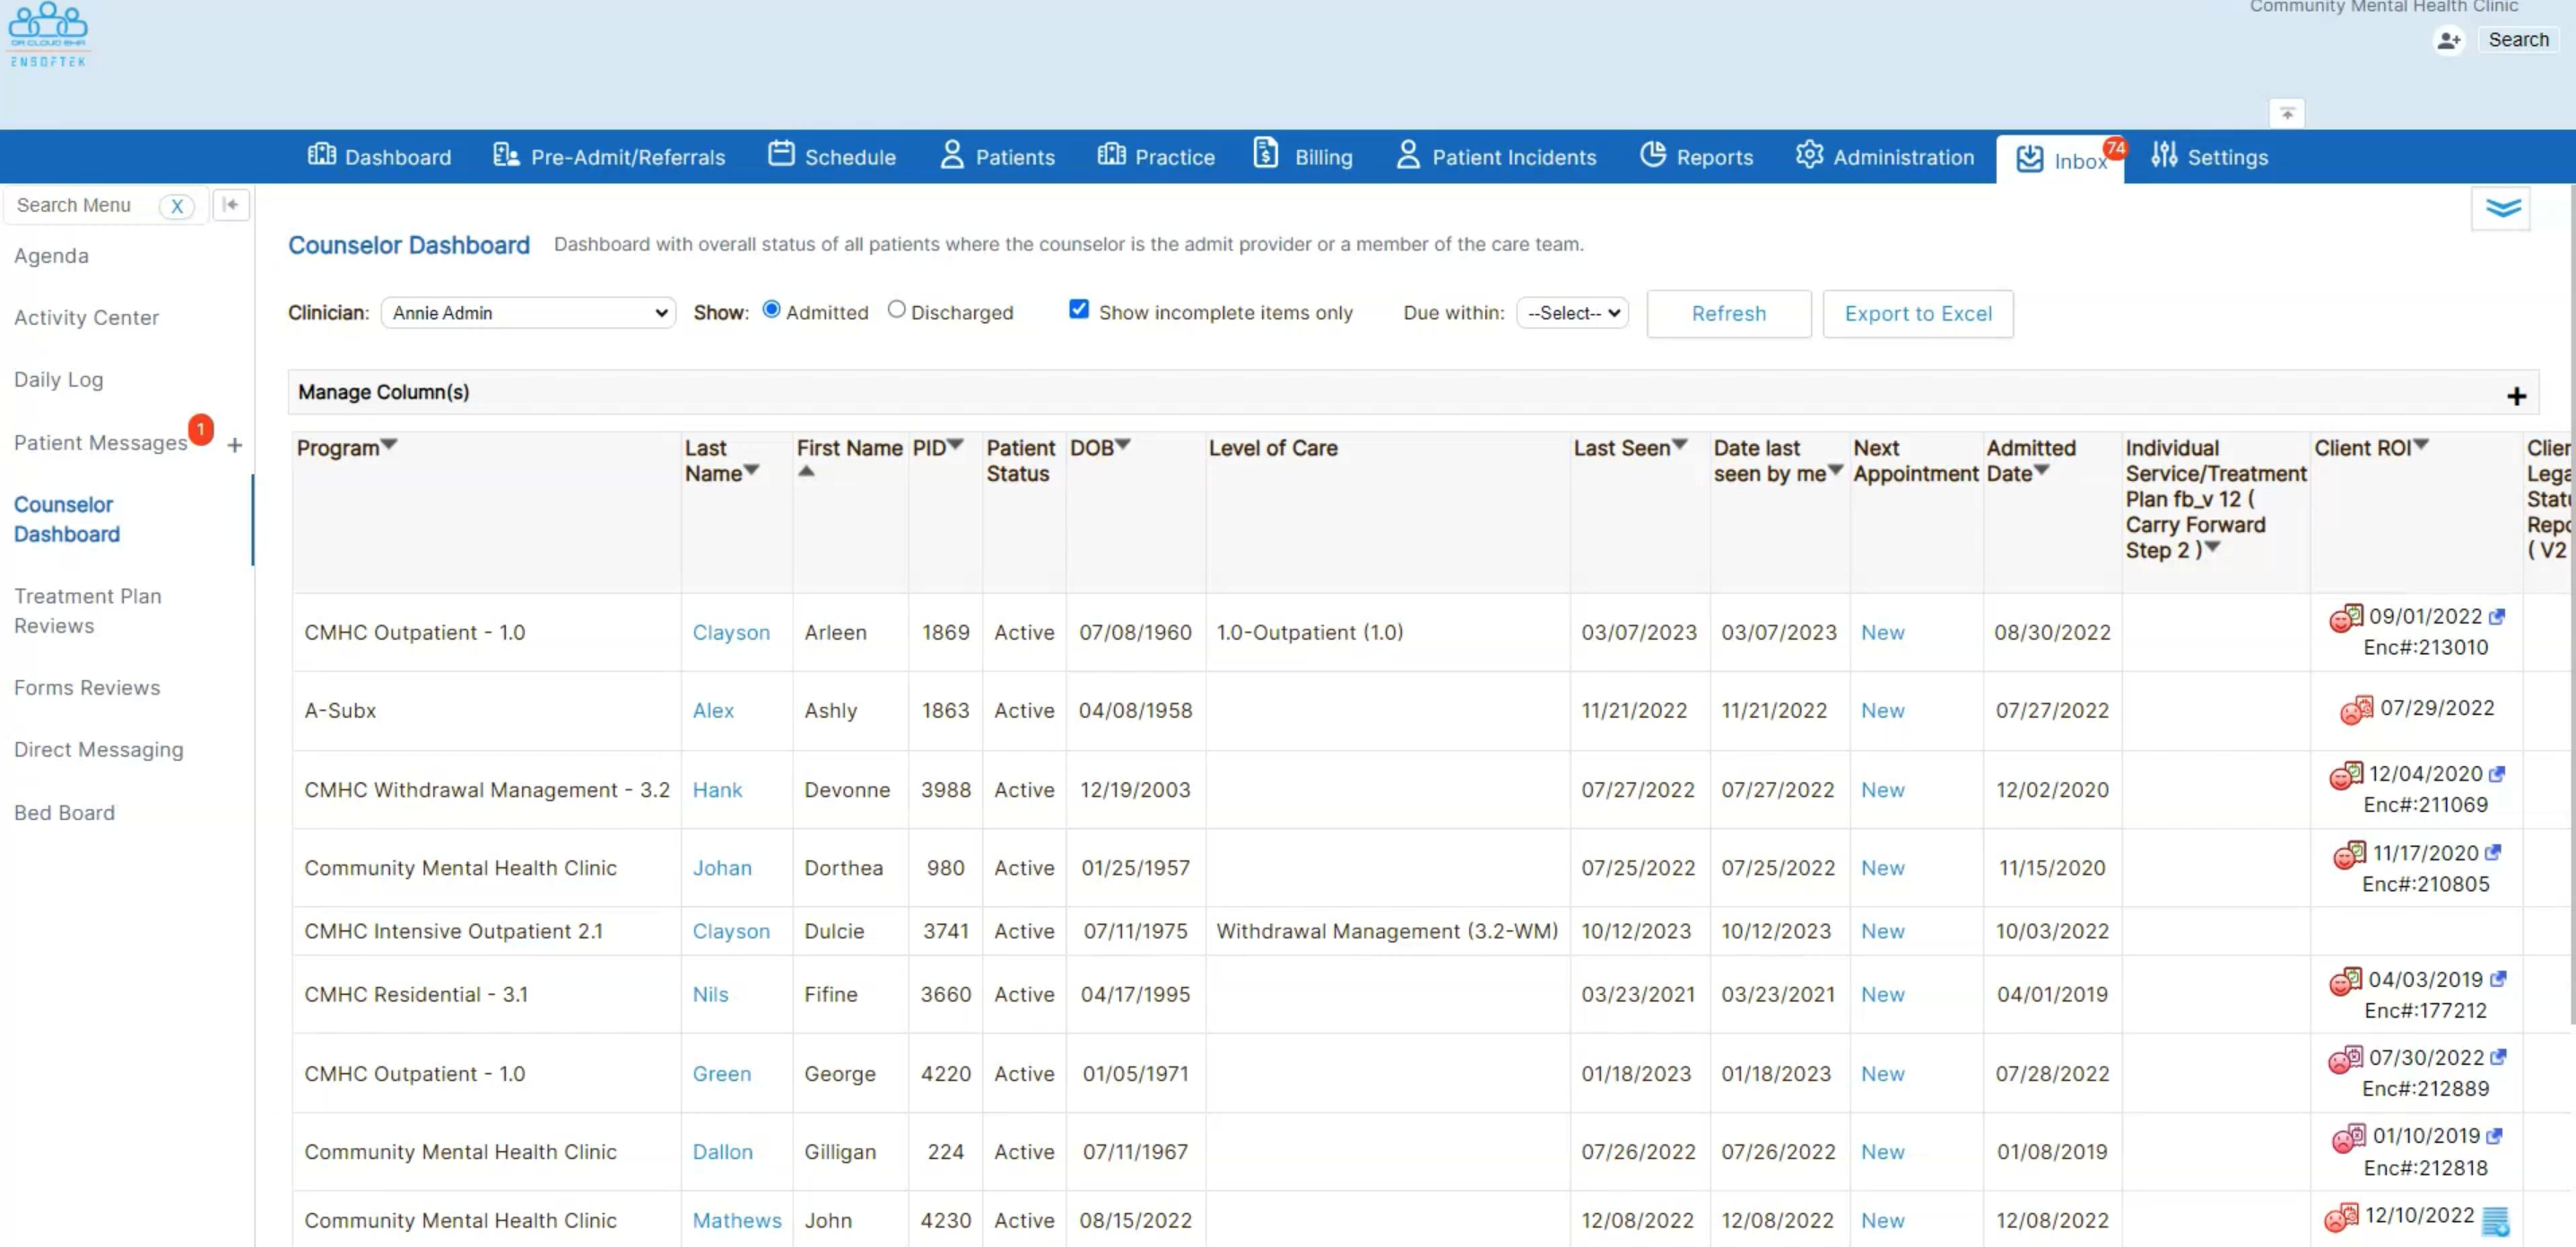Uncheck Show incomplete items only
The width and height of the screenshot is (2576, 1247).
[x=1078, y=310]
